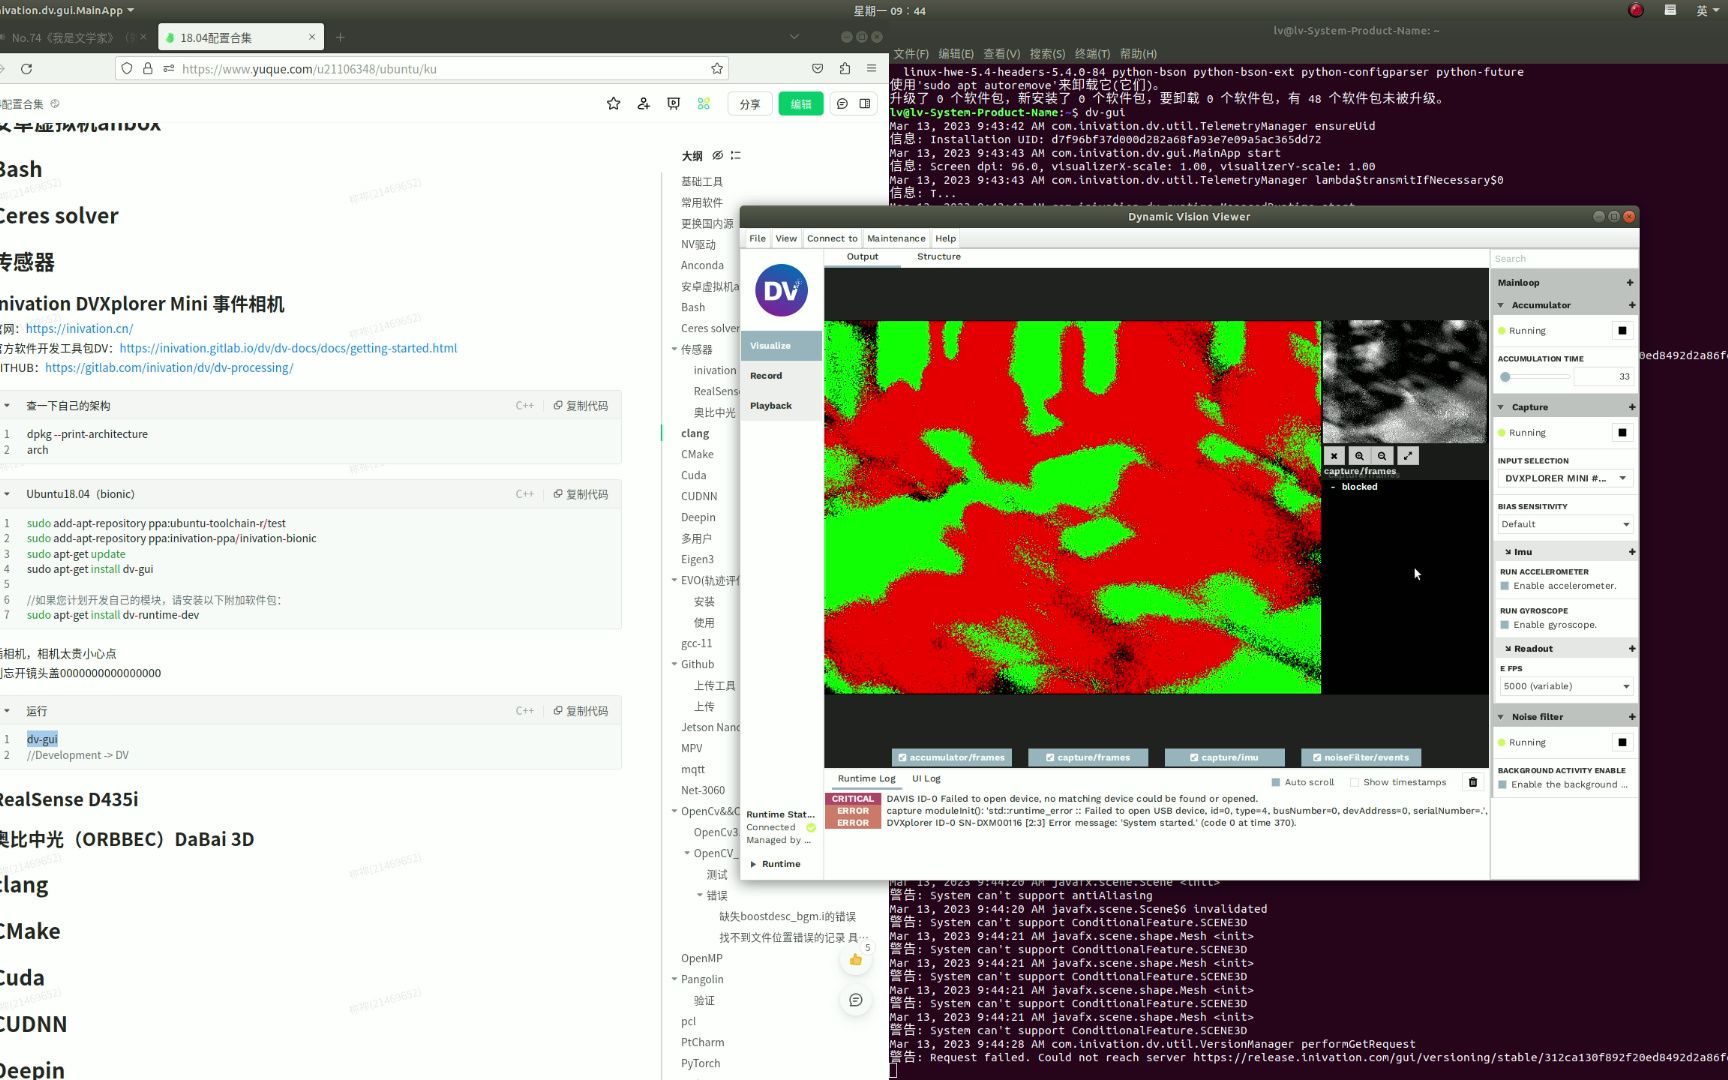Enable the background activity checkbox
The width and height of the screenshot is (1728, 1080).
pos(1503,785)
